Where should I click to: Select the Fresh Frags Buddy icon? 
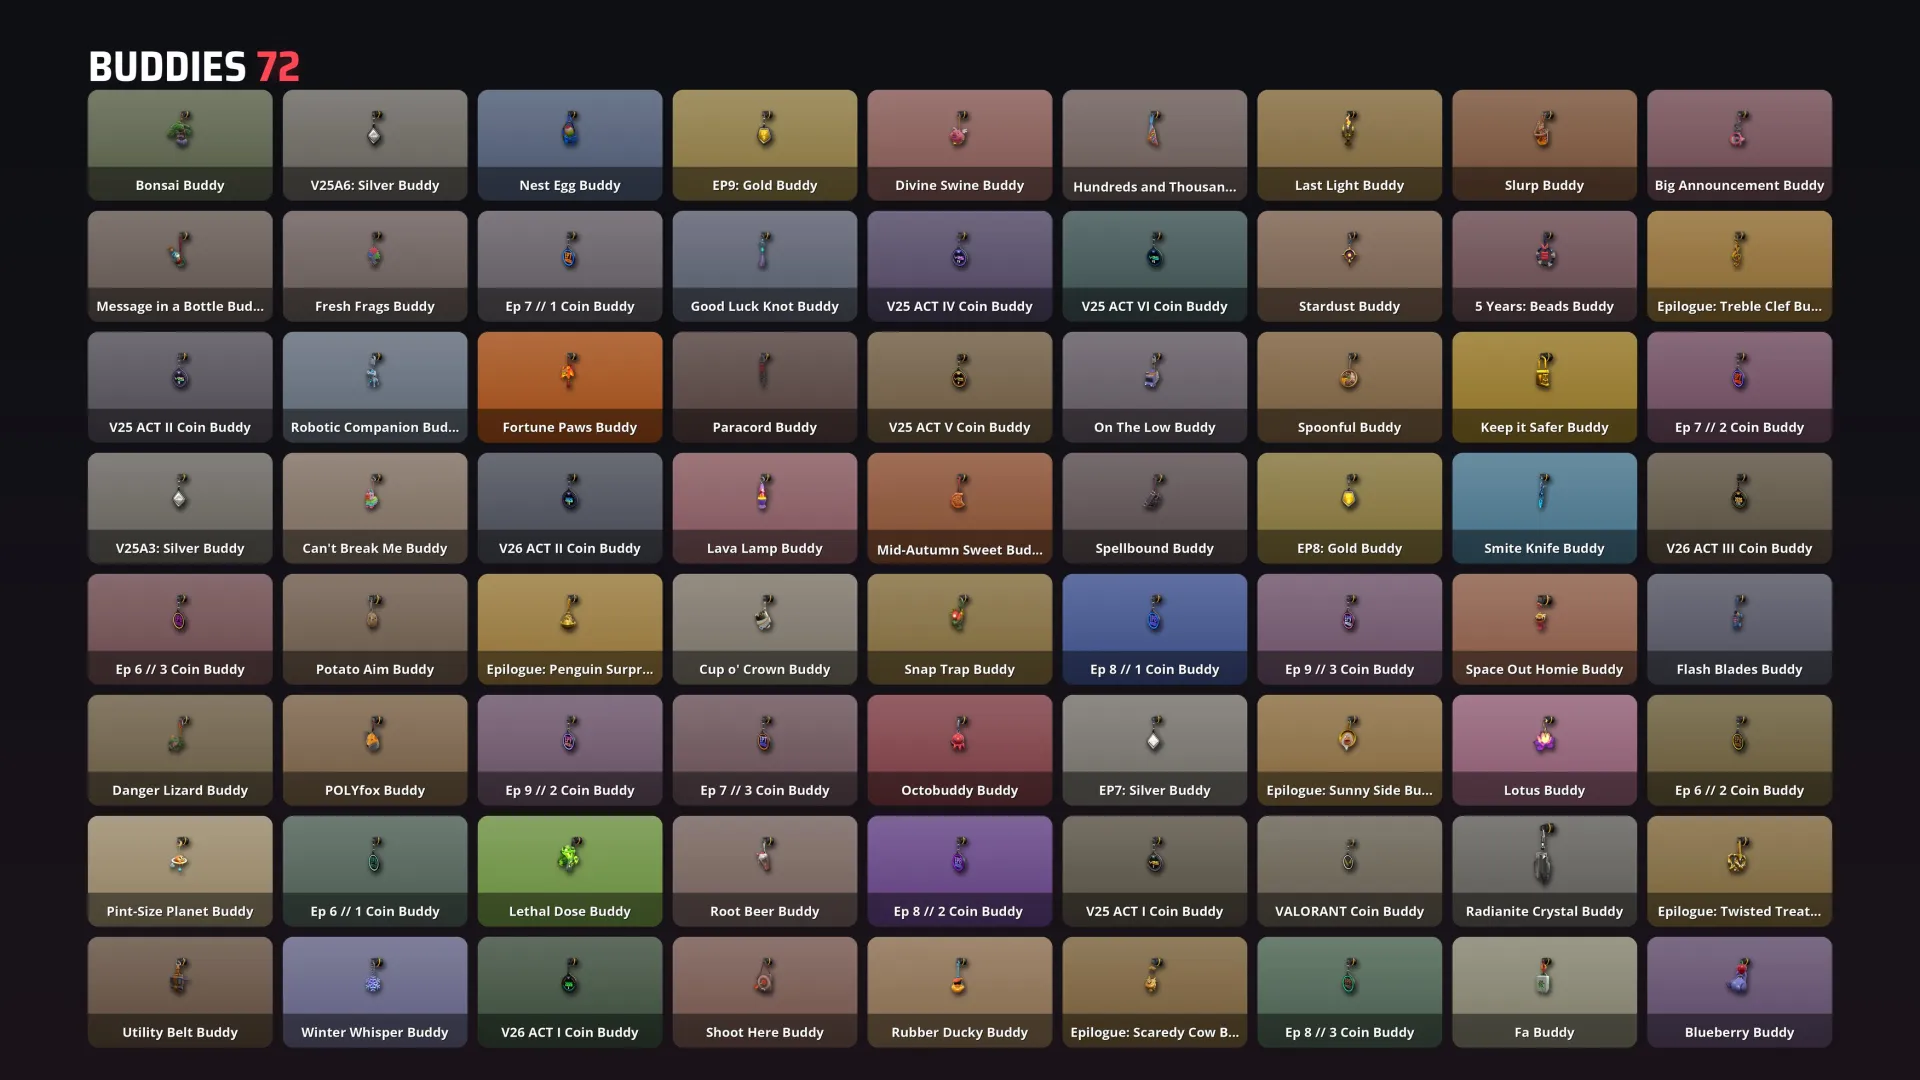point(375,250)
